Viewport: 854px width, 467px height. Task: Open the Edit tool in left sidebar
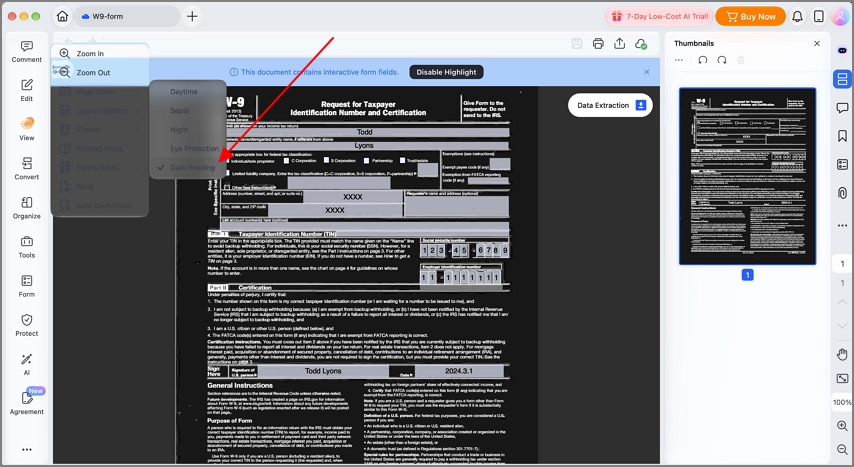click(x=26, y=90)
